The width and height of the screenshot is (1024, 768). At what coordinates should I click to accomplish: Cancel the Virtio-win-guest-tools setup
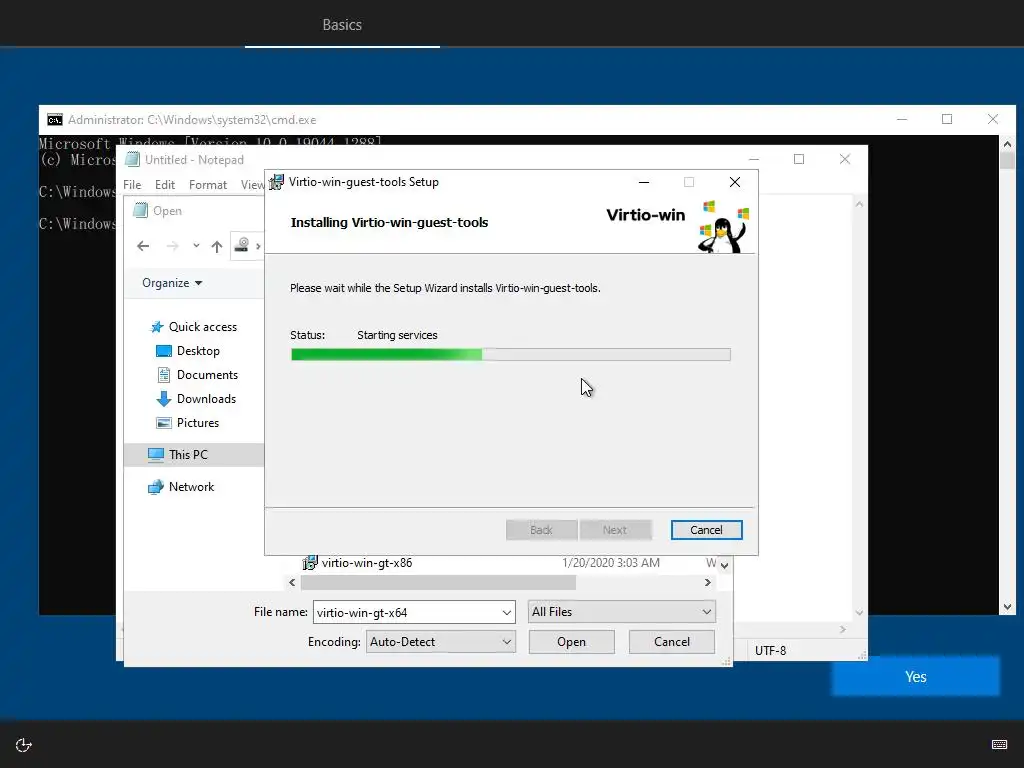pyautogui.click(x=706, y=530)
